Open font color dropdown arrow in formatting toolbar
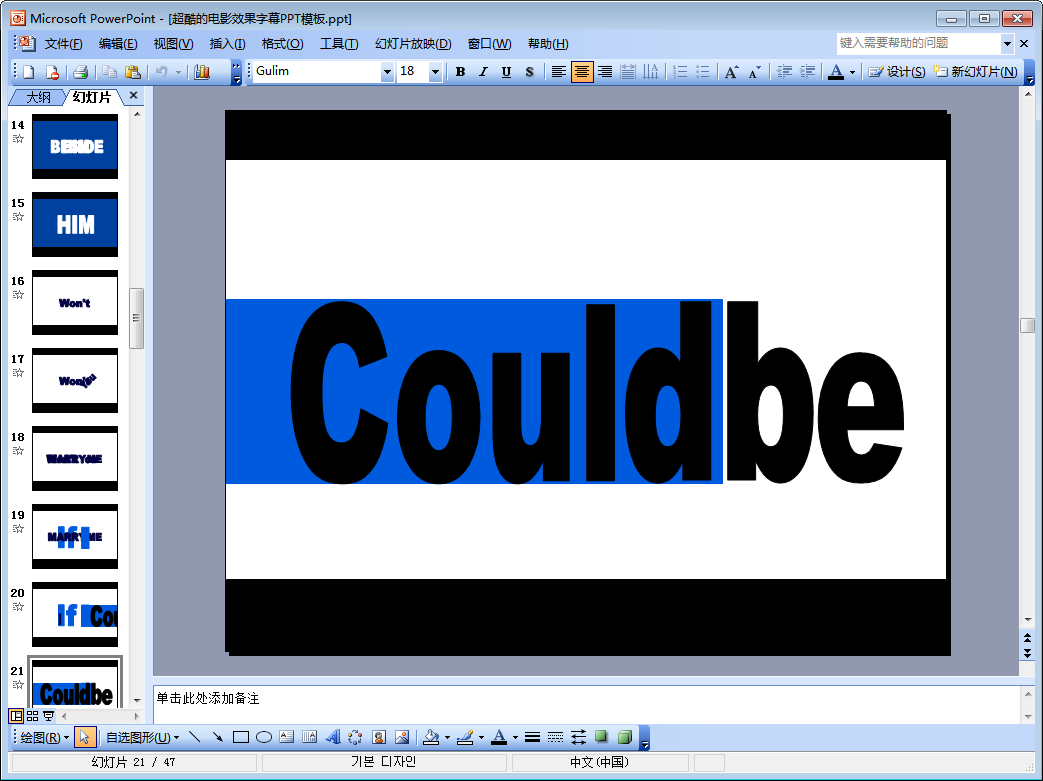This screenshot has width=1043, height=781. click(x=852, y=72)
